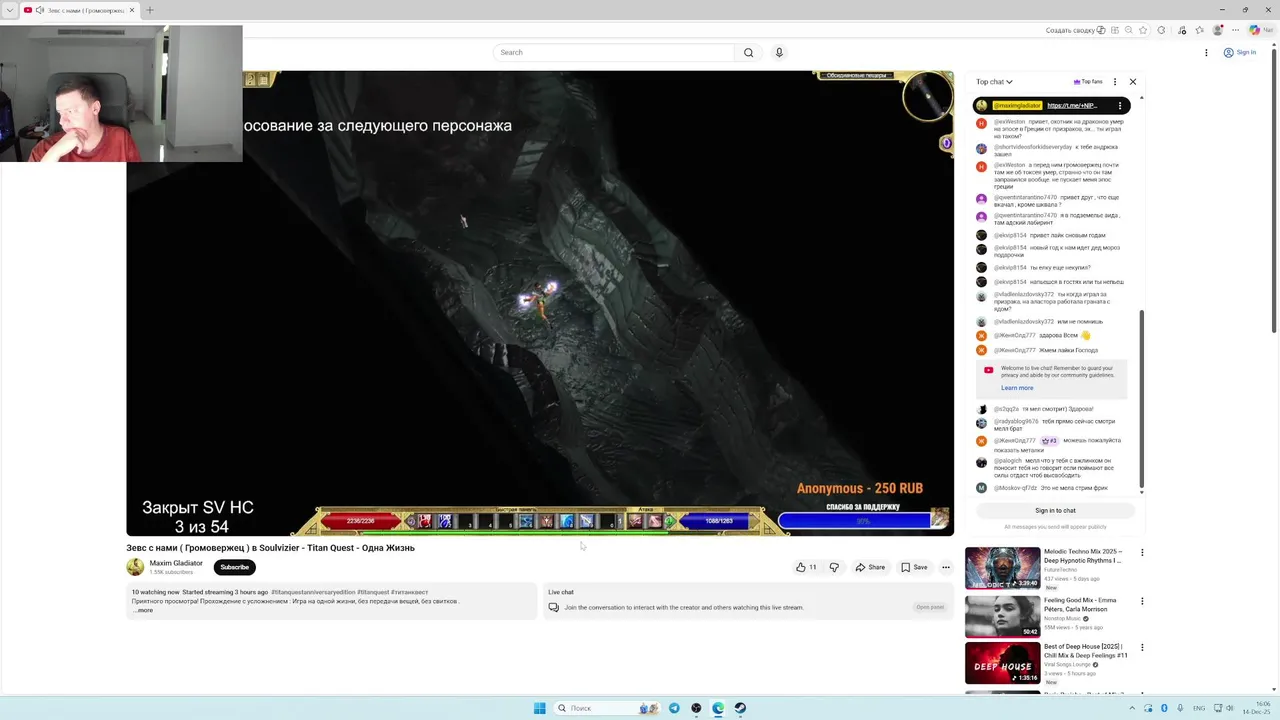1280x720 pixels.
Task: Add page to favorites star icon
Action: click(x=1145, y=30)
